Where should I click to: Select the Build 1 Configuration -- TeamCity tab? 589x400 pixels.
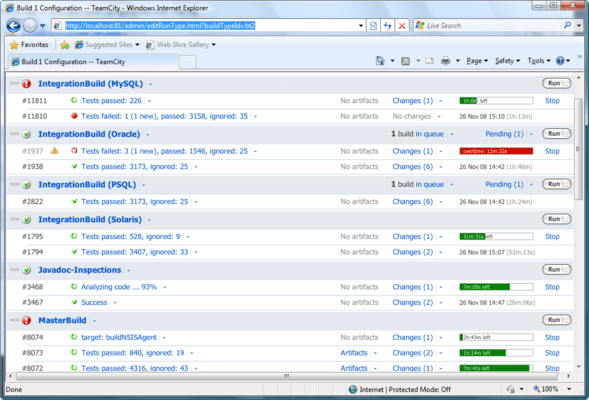(93, 62)
